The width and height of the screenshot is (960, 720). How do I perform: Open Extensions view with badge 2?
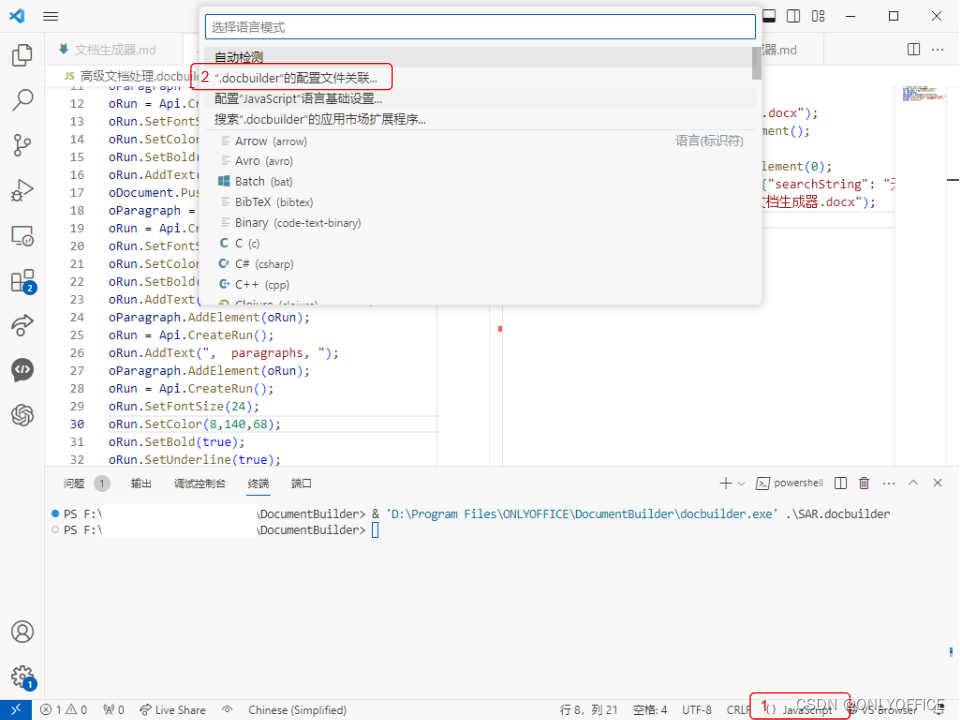22,281
